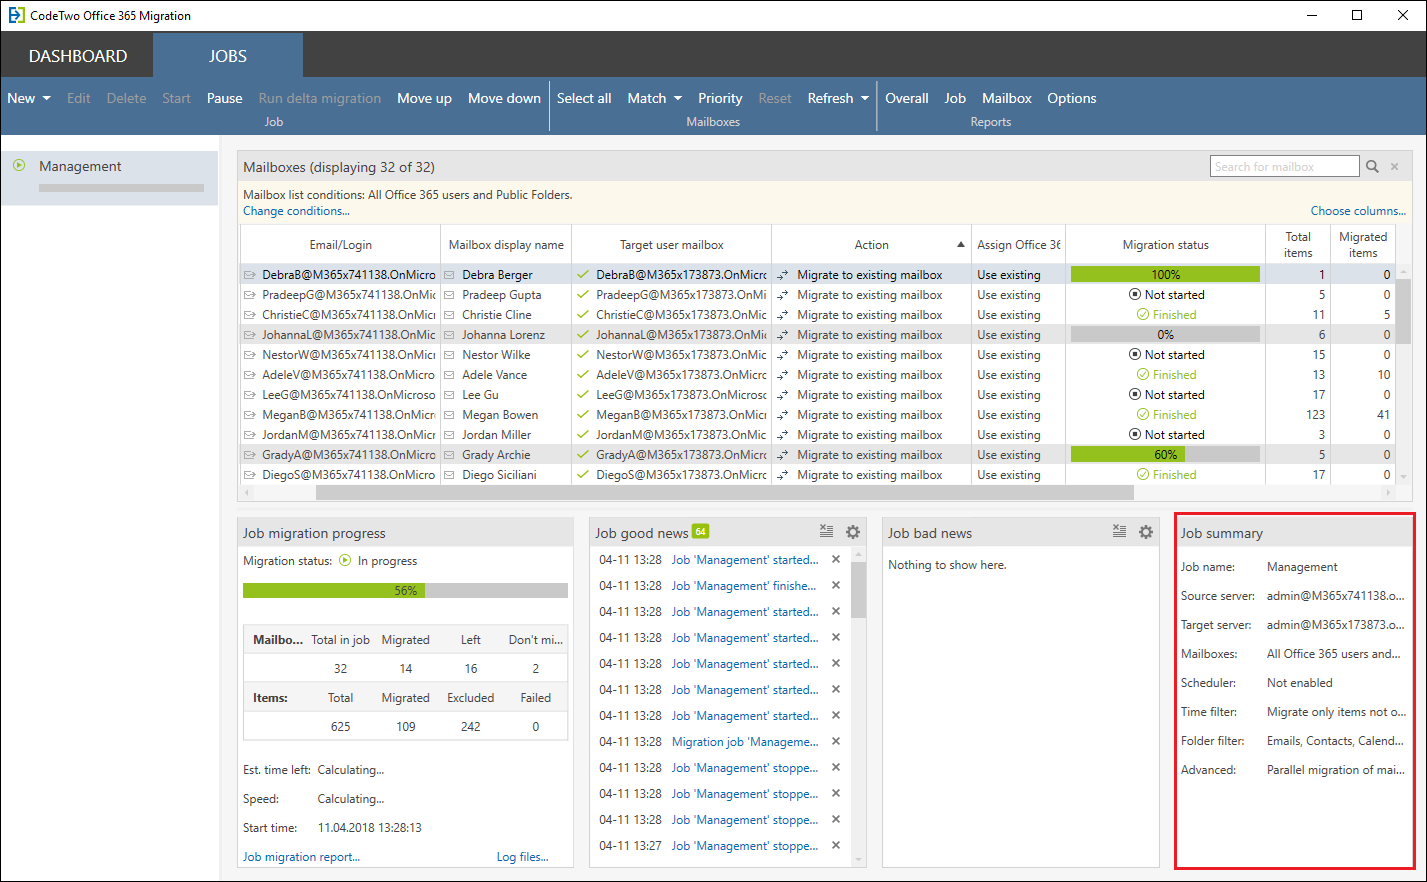Clear mailbox search with the X icon
This screenshot has height=882, width=1427.
pos(1394,167)
